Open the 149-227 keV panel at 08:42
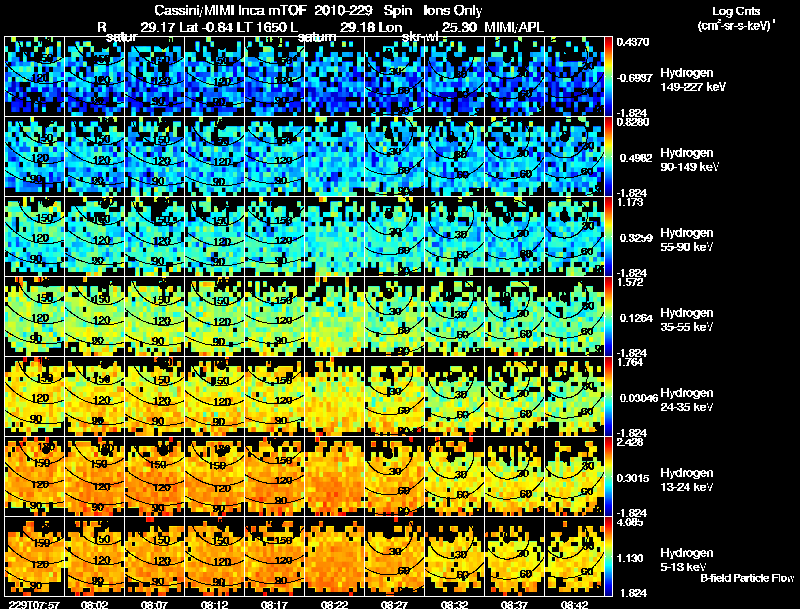 tap(574, 77)
